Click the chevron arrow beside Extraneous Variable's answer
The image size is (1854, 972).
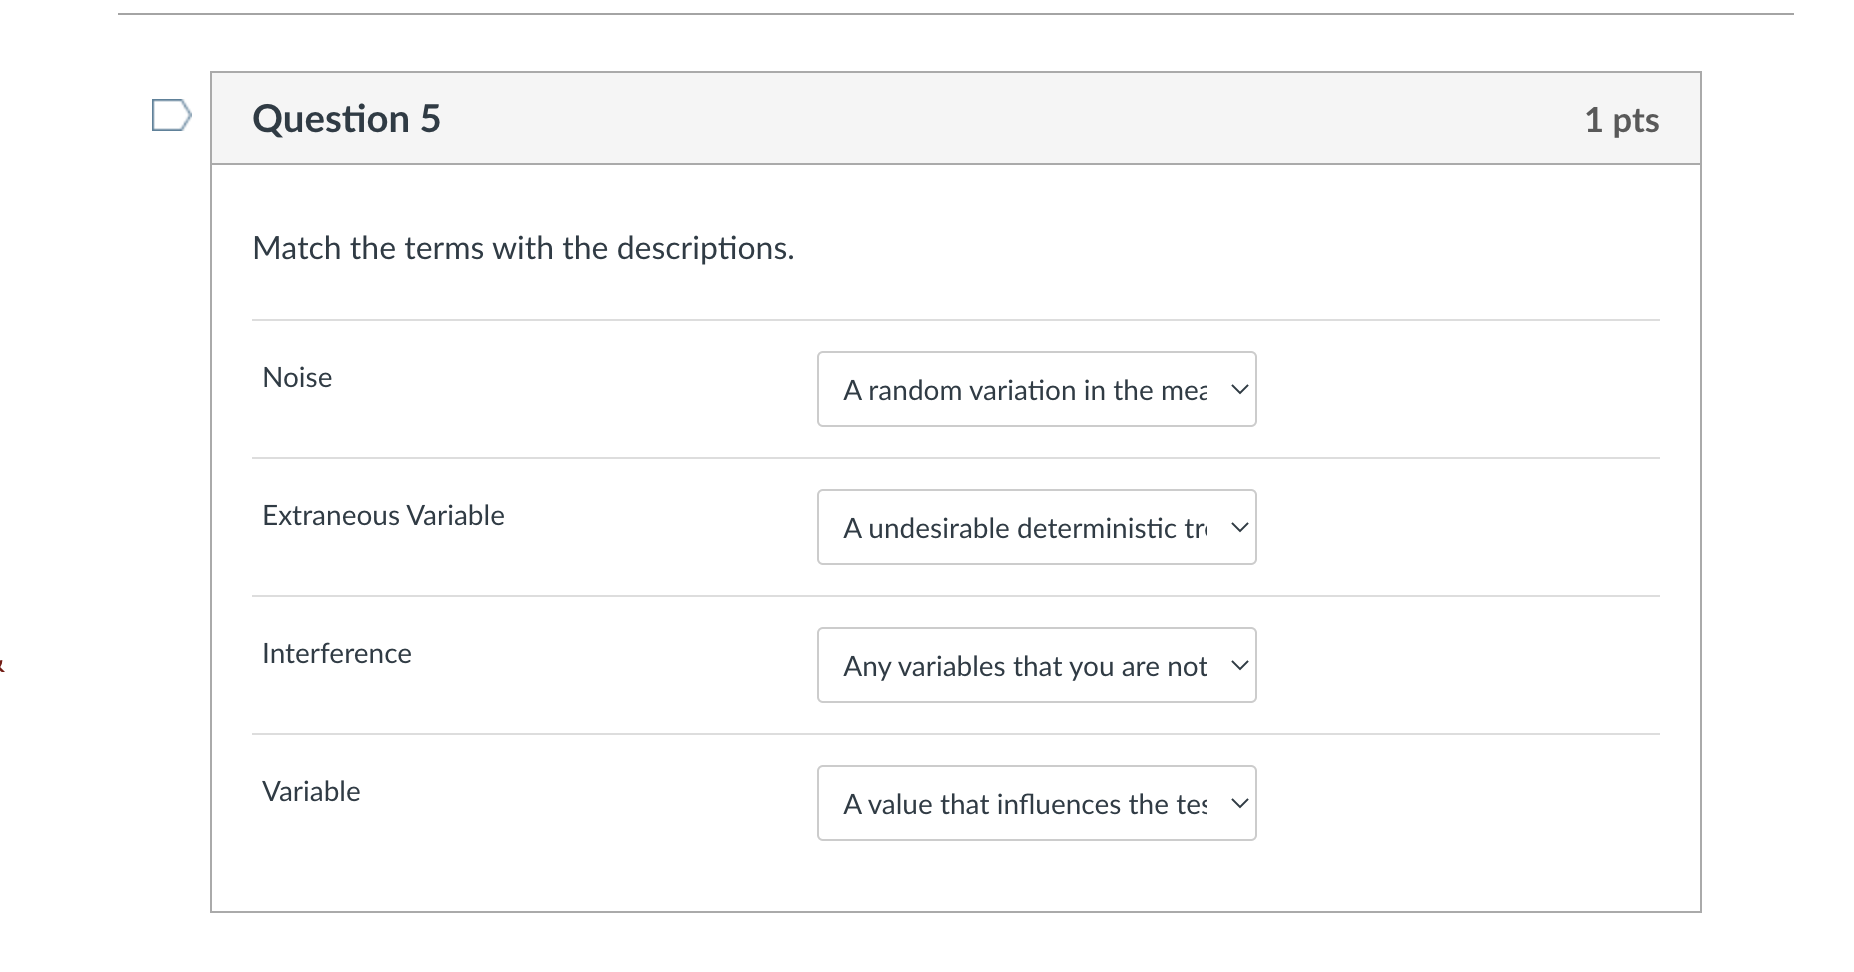1239,528
